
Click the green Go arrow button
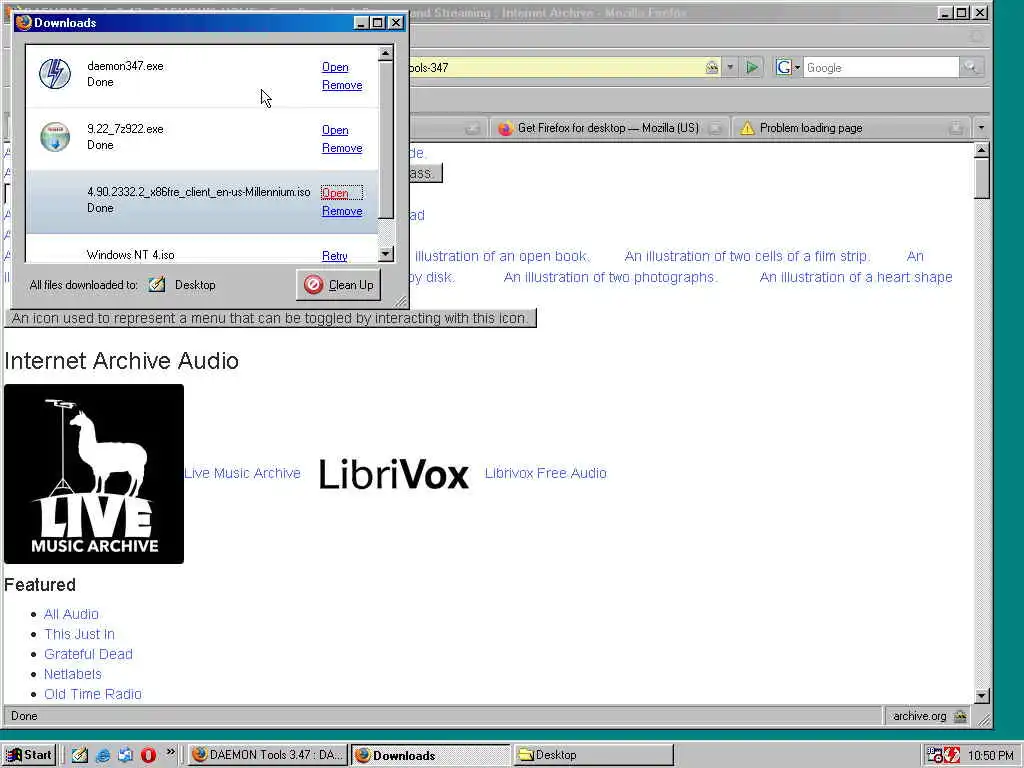pos(752,67)
